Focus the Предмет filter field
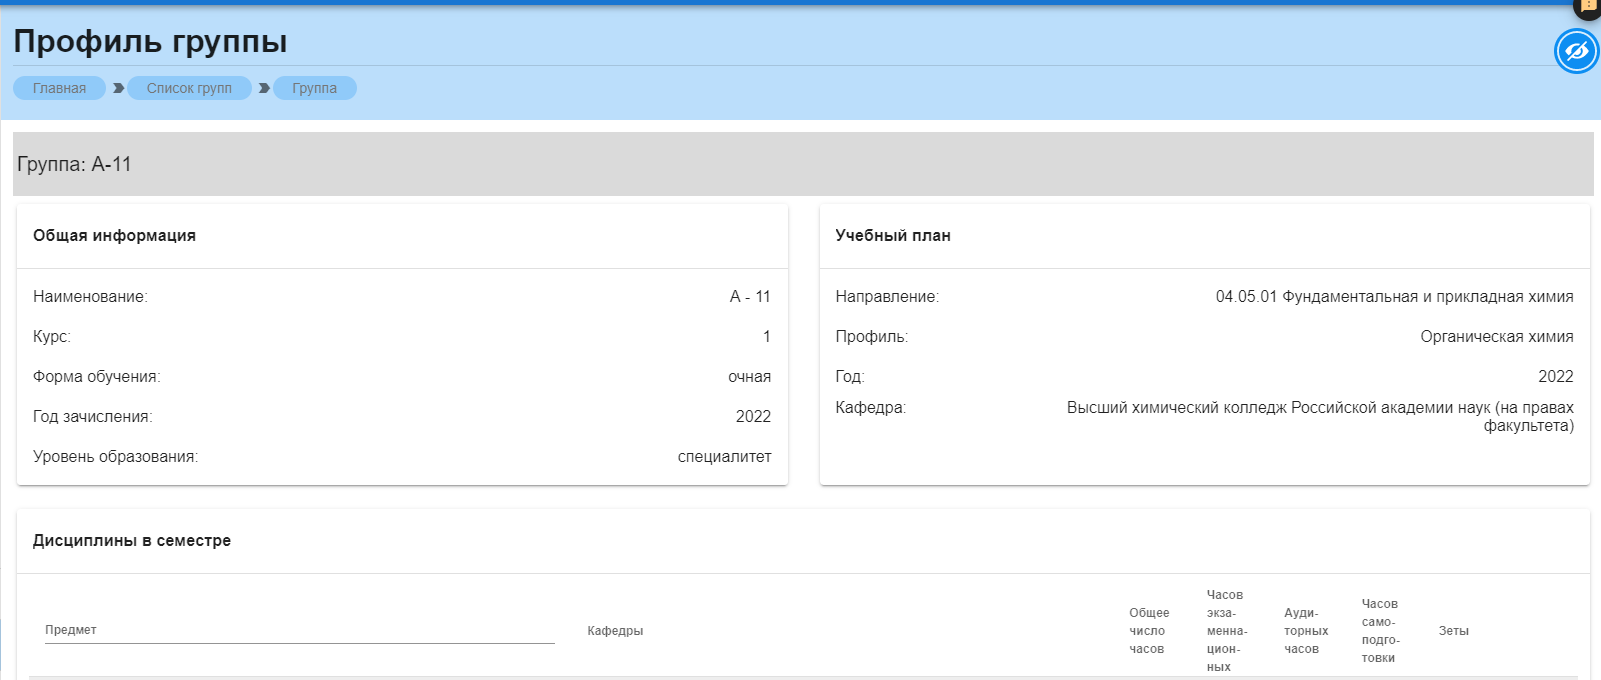Screen dimensions: 1601x680 point(299,630)
